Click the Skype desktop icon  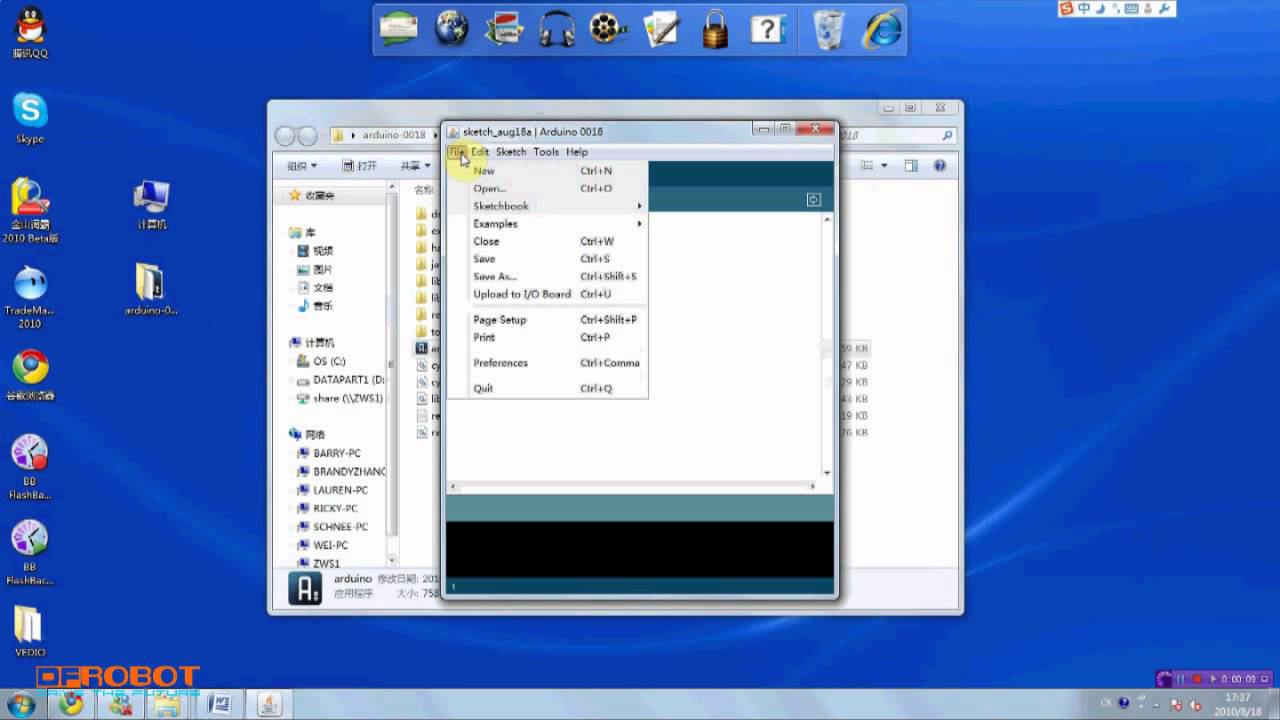click(x=30, y=112)
